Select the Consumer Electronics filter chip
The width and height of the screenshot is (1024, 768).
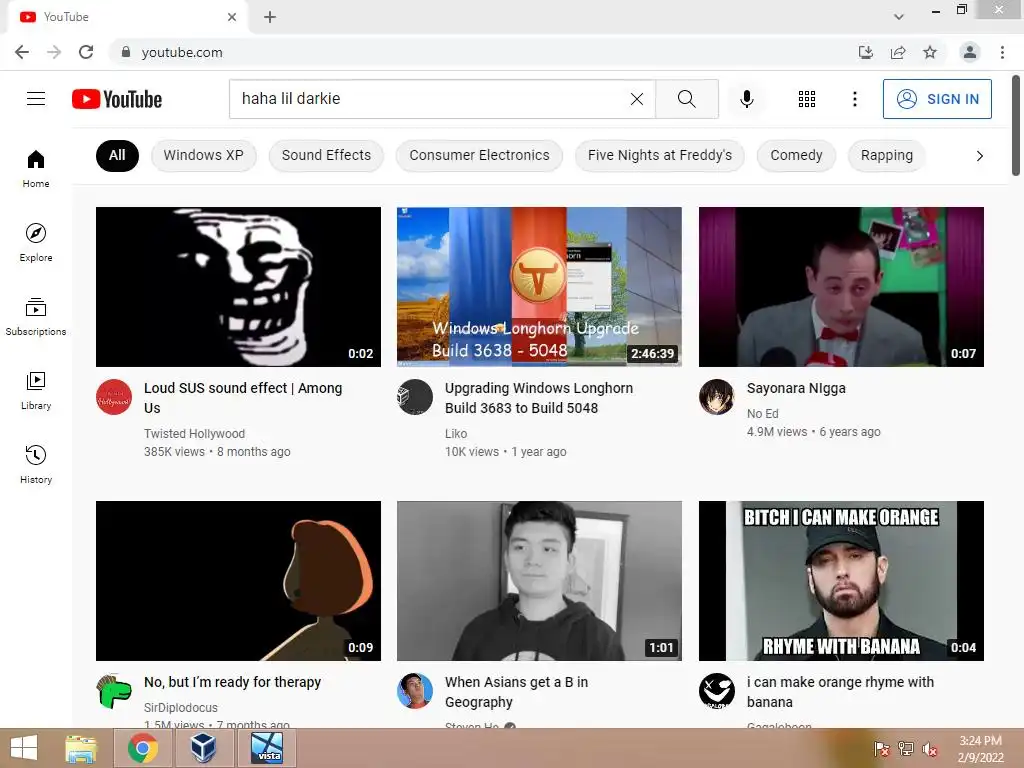pos(479,155)
